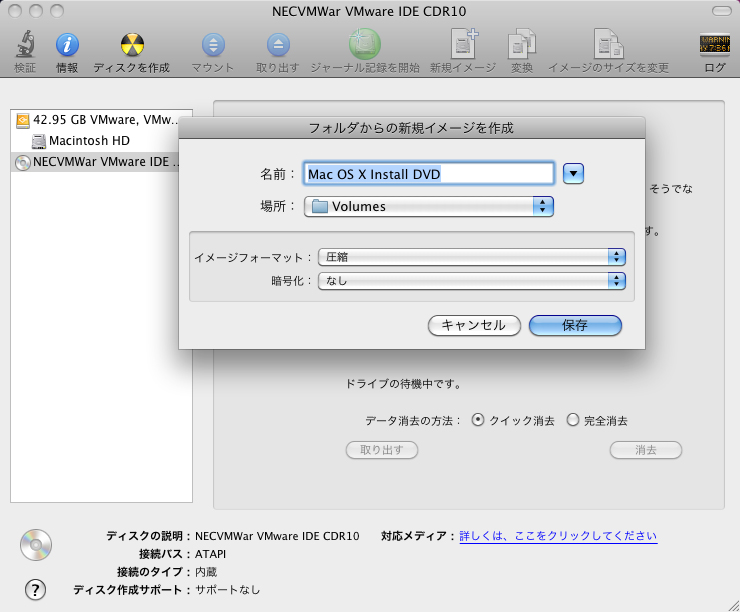The width and height of the screenshot is (740, 612).
Task: Click the 消去 button
Action: (646, 450)
